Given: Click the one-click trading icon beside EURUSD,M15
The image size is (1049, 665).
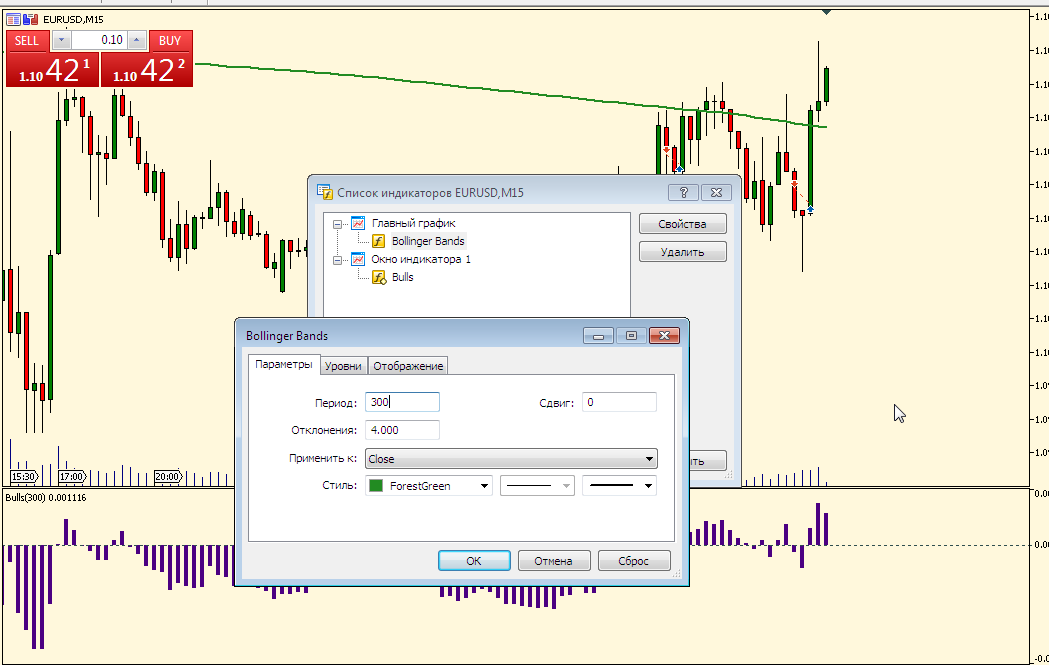Looking at the screenshot, I should coord(31,19).
